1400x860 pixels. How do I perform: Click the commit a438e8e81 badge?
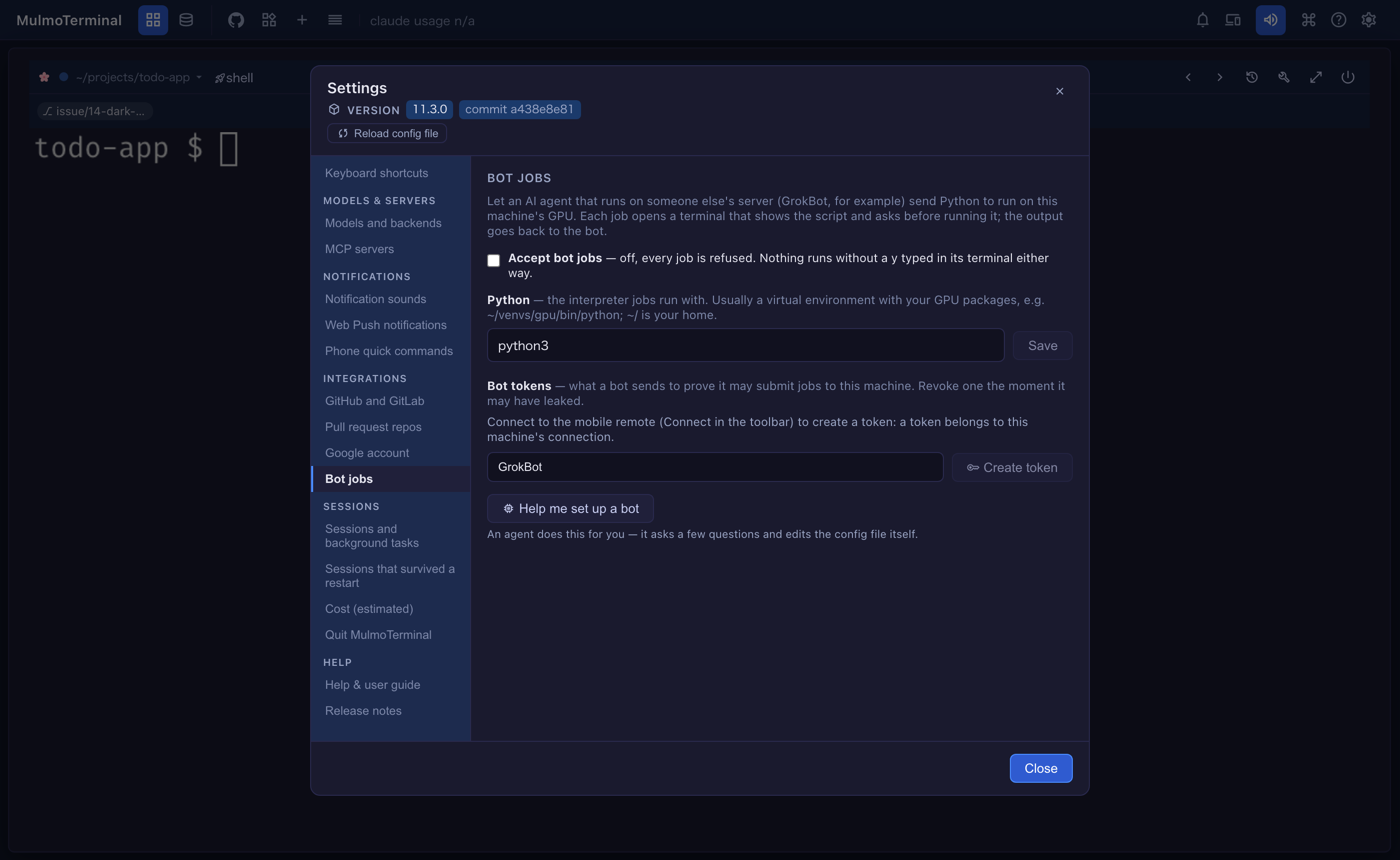(x=520, y=109)
